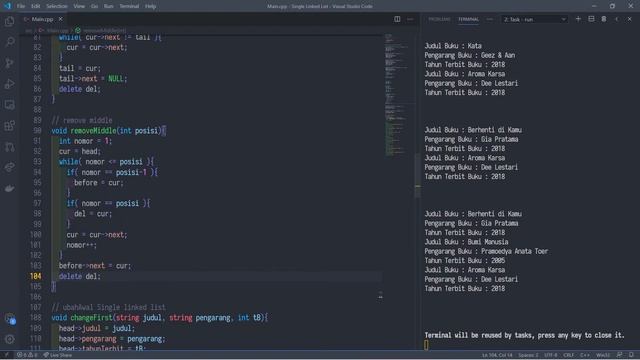Split the editor to the right
The width and height of the screenshot is (640, 360).
coord(397,19)
